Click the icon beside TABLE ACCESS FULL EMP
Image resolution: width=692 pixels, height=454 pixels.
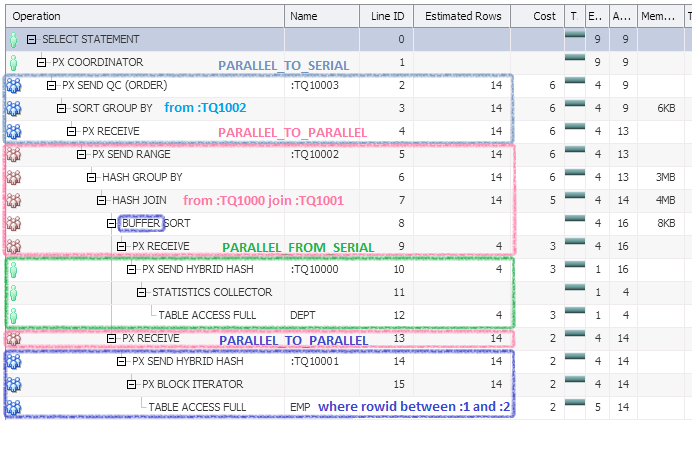coord(14,407)
